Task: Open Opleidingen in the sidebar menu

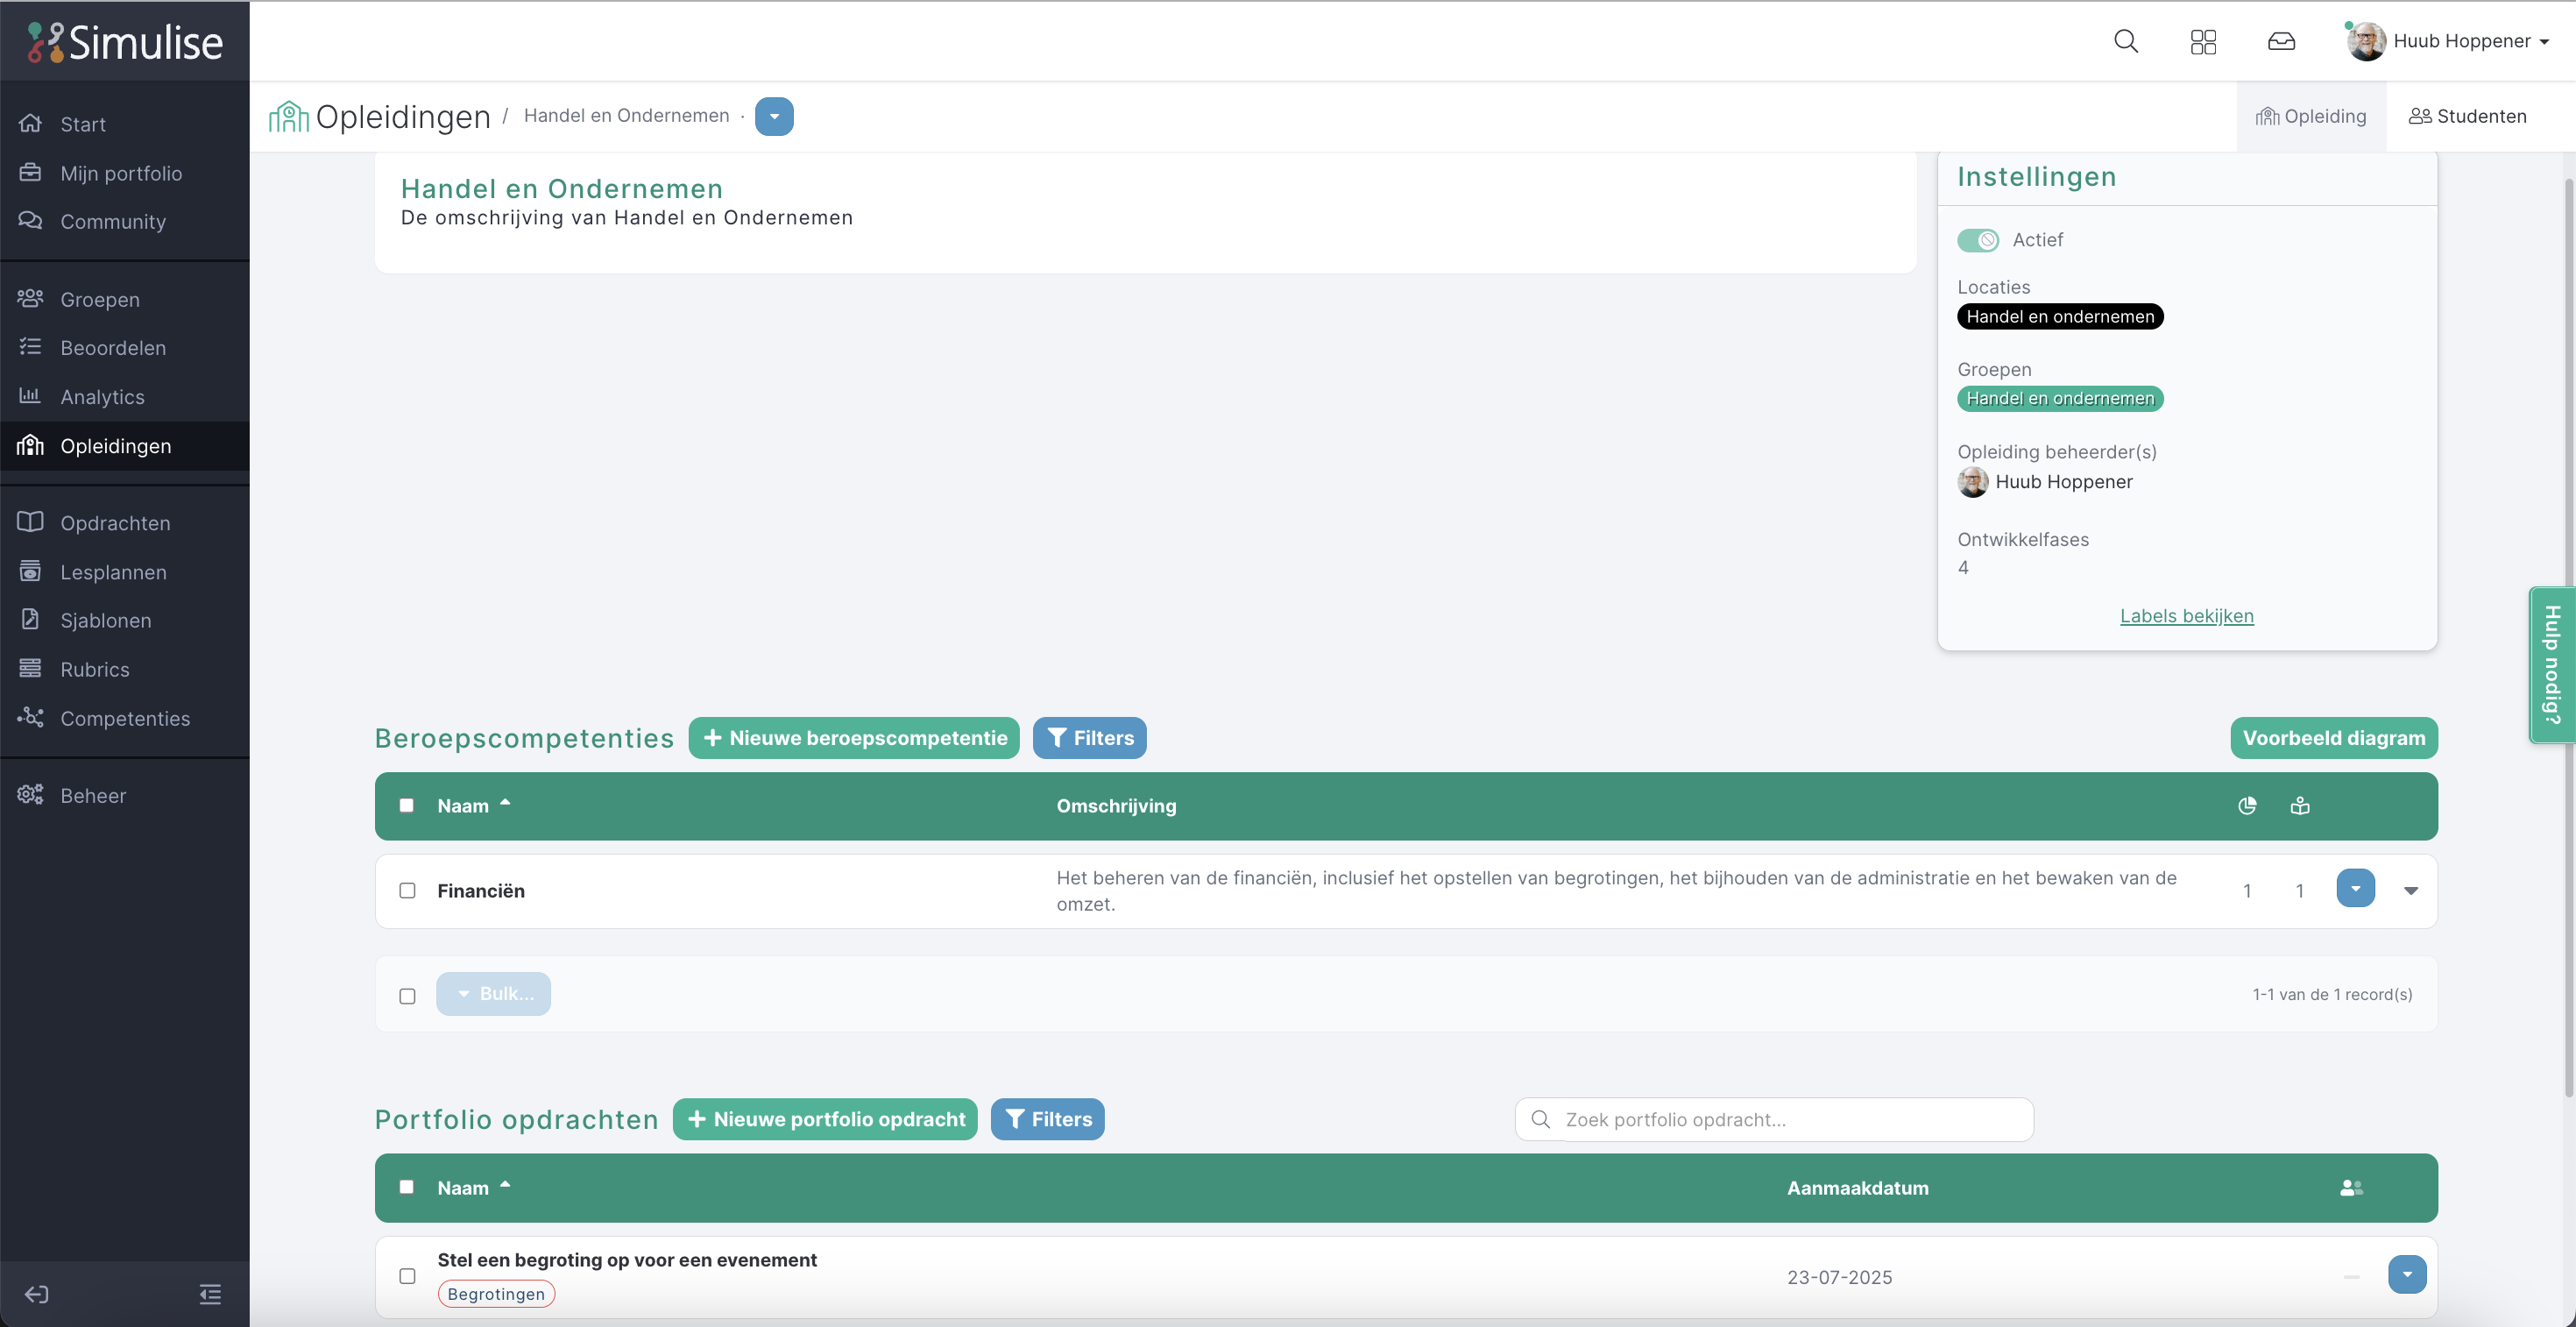Action: click(125, 446)
